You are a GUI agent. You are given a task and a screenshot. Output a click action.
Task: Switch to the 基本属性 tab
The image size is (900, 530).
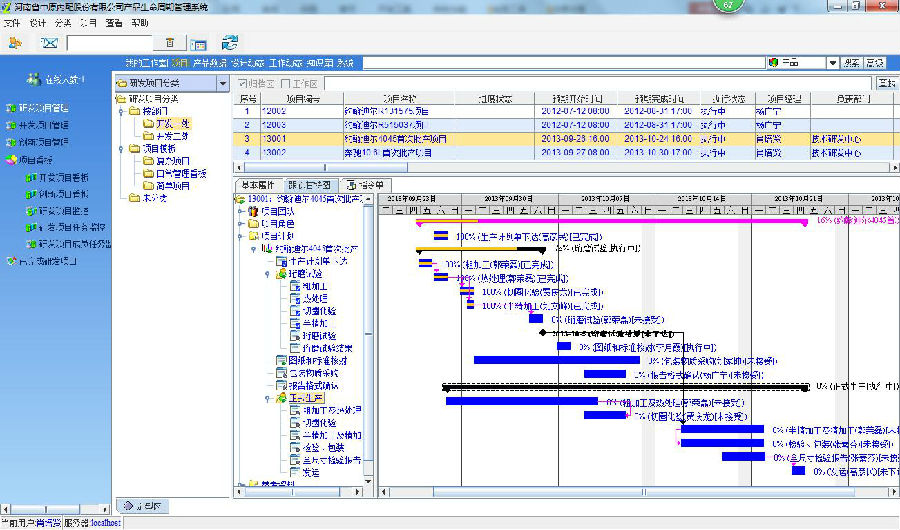coord(258,185)
